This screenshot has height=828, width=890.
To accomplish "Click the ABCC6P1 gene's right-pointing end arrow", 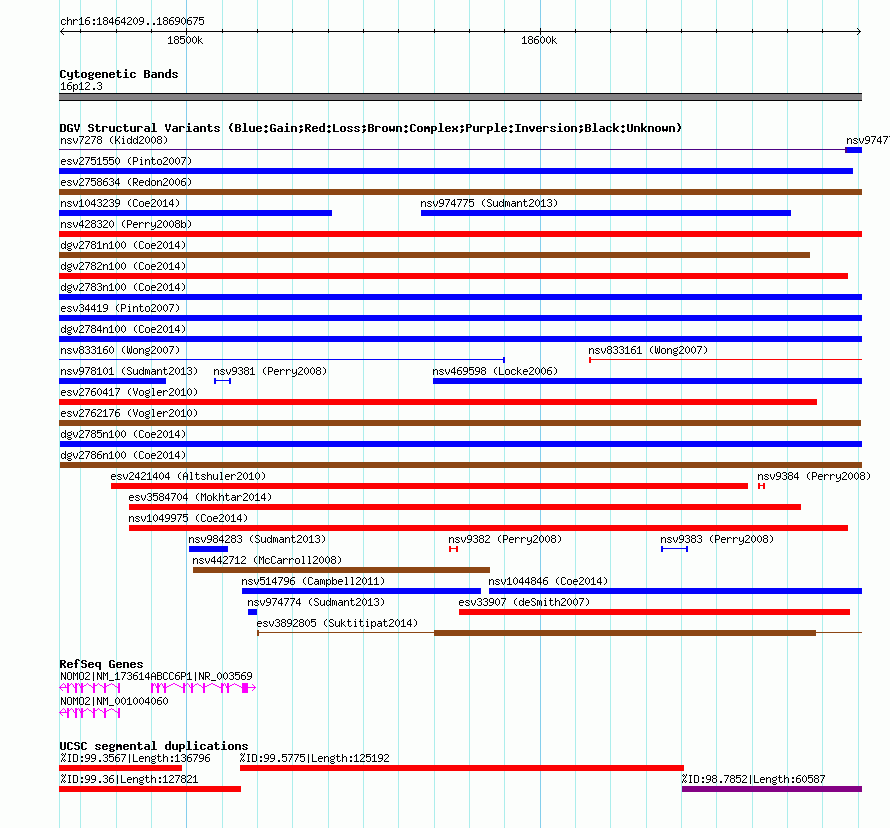I will (x=253, y=688).
